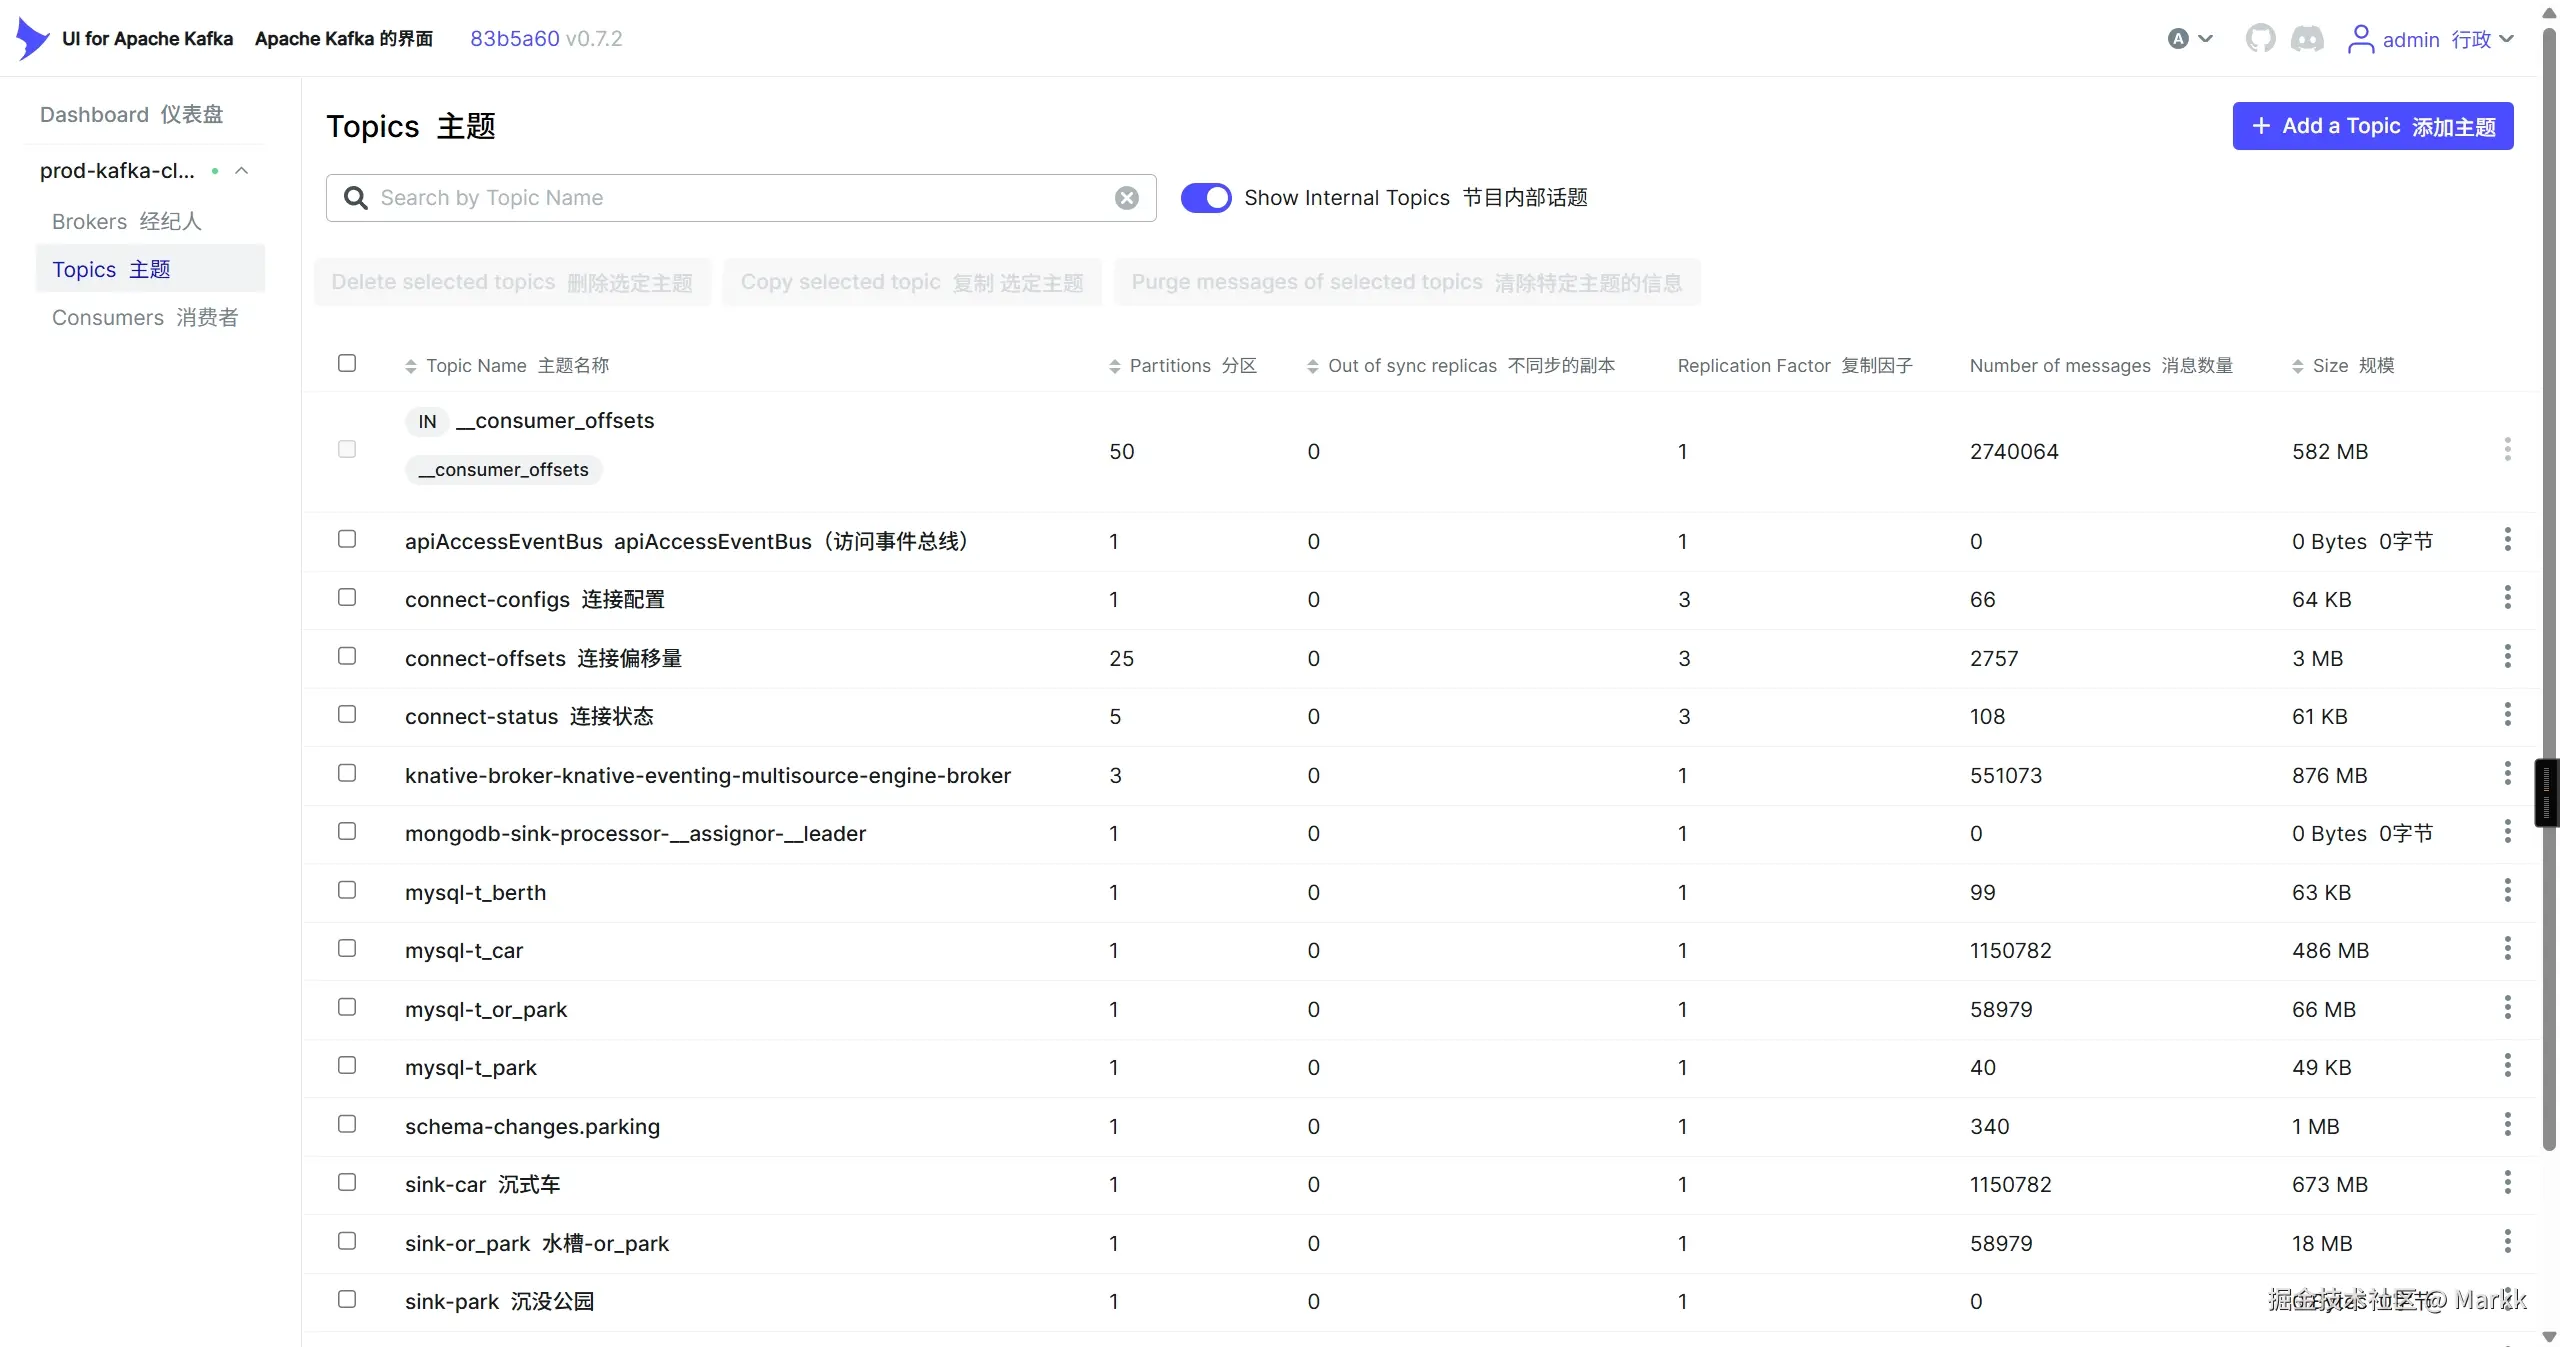2560x1347 pixels.
Task: Open the mongodb-sink-processor topic link
Action: [x=635, y=833]
